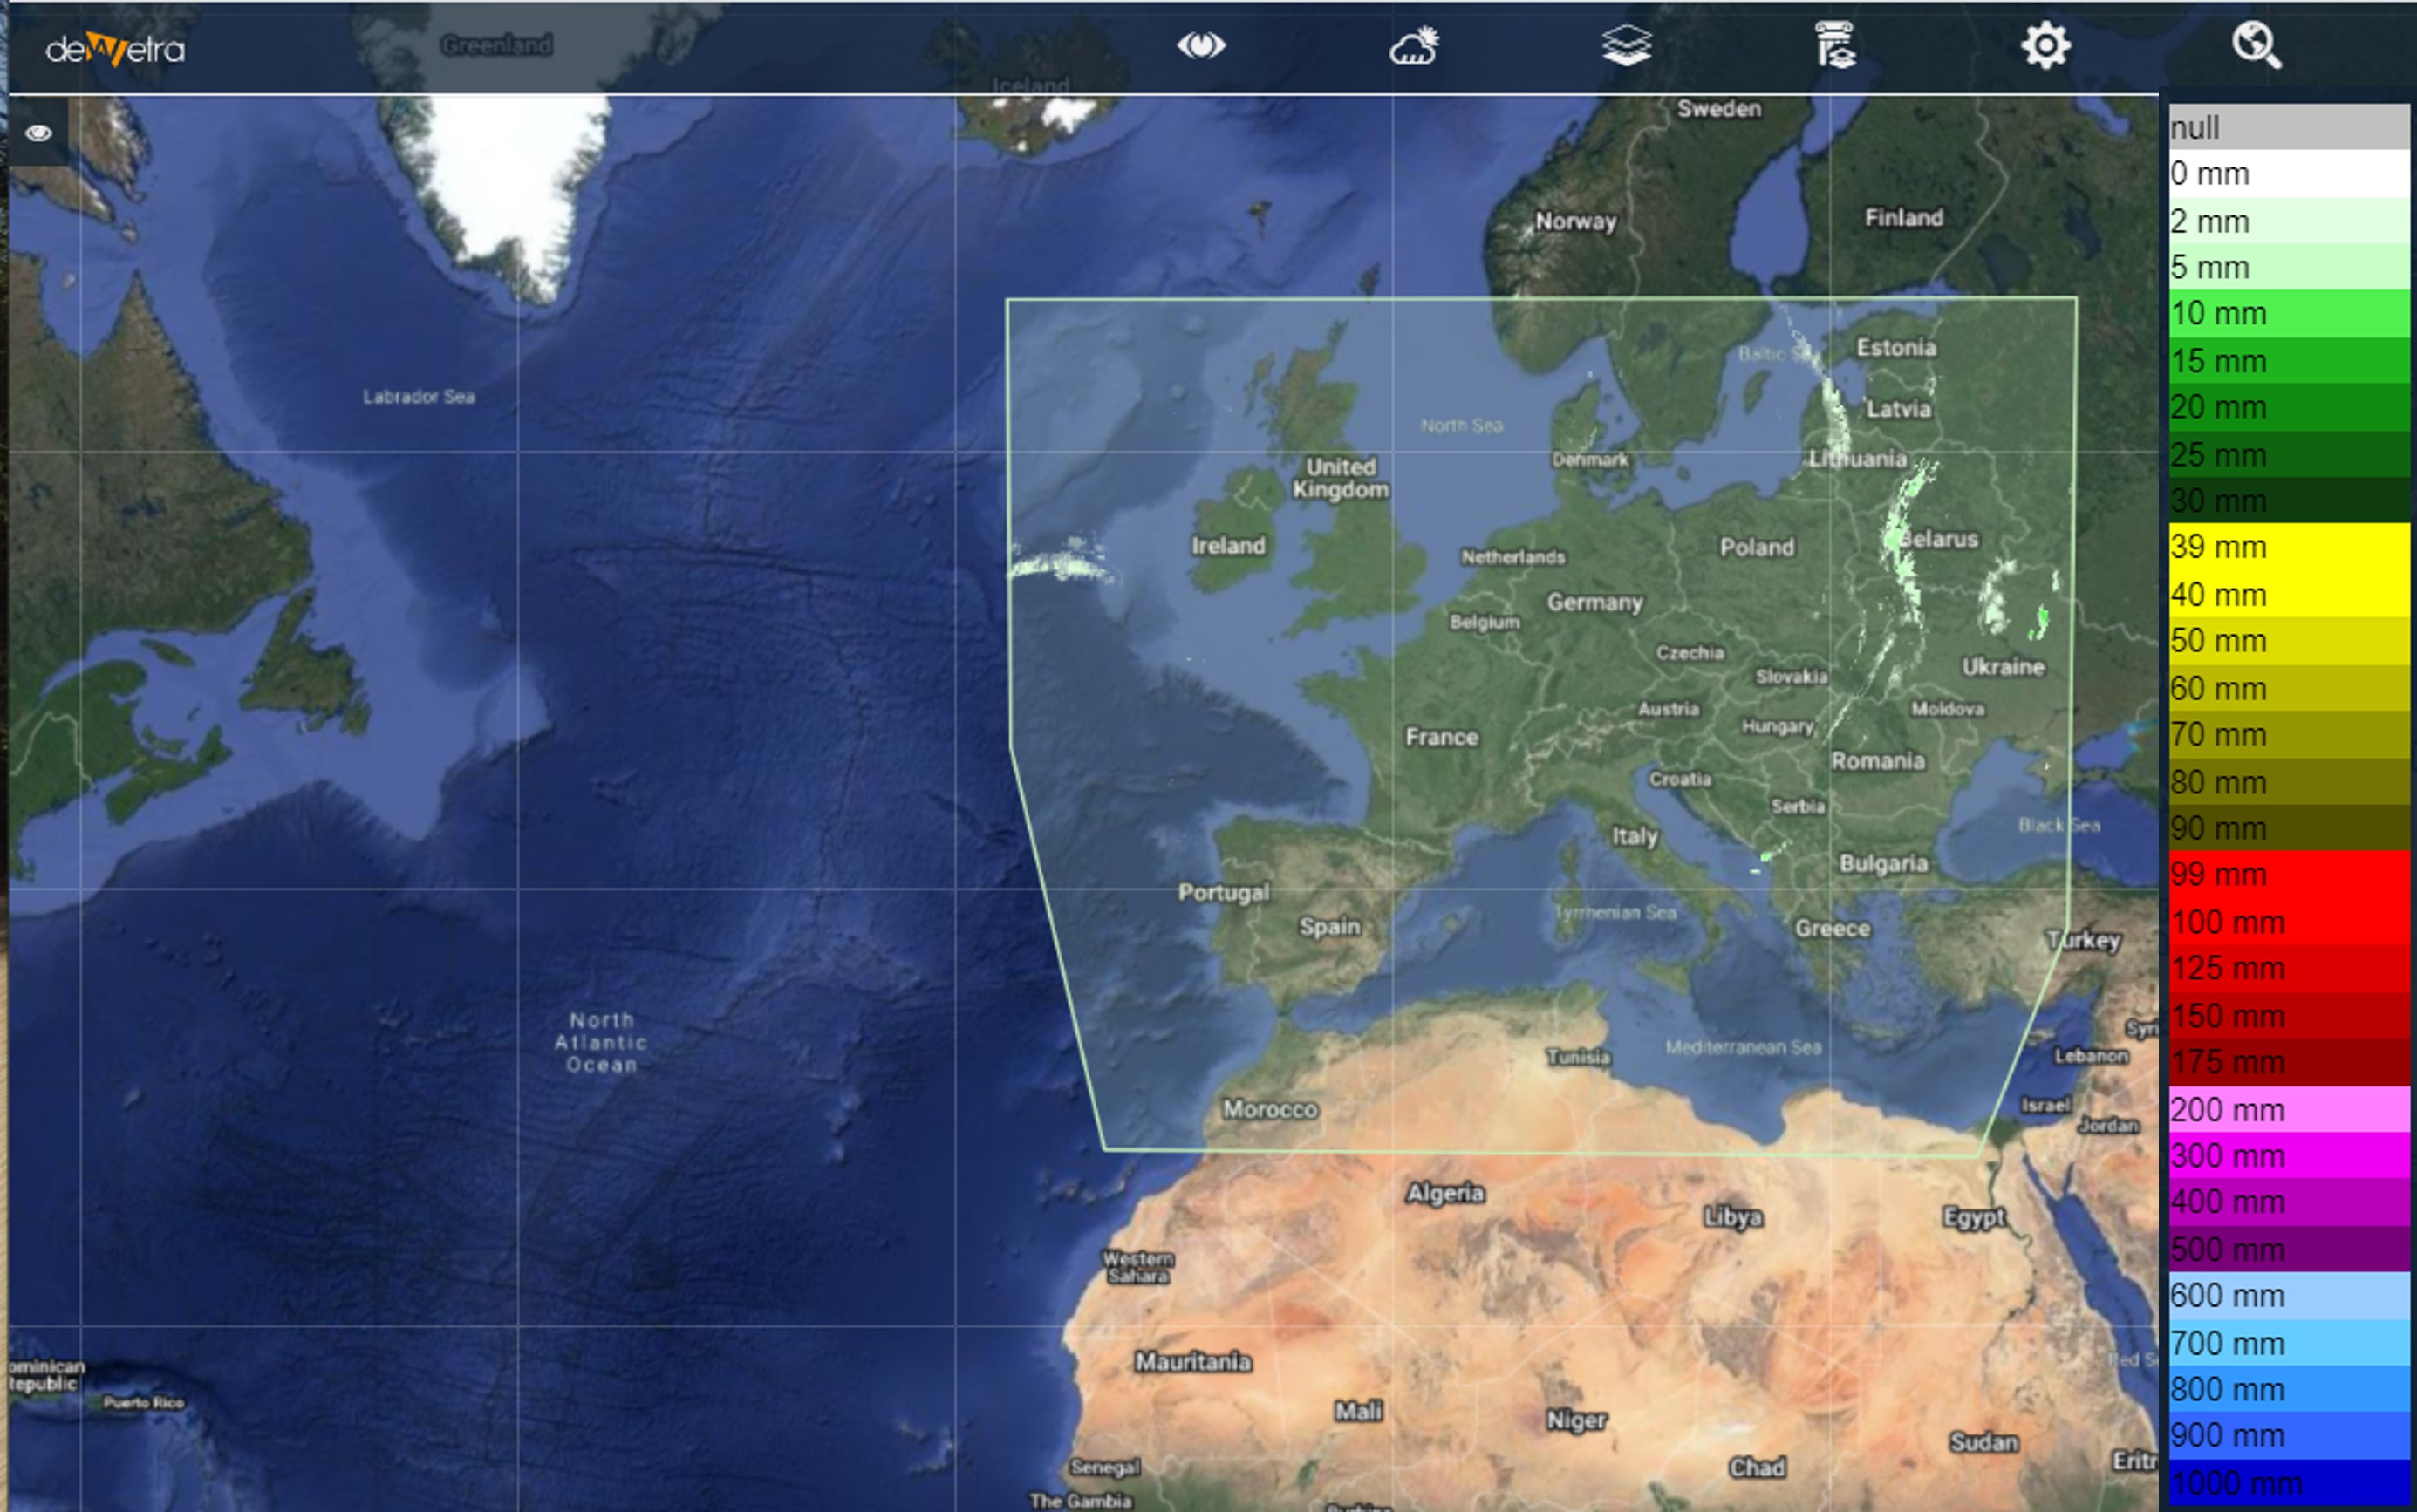
Task: Click the Dewetra logo
Action: pos(115,48)
